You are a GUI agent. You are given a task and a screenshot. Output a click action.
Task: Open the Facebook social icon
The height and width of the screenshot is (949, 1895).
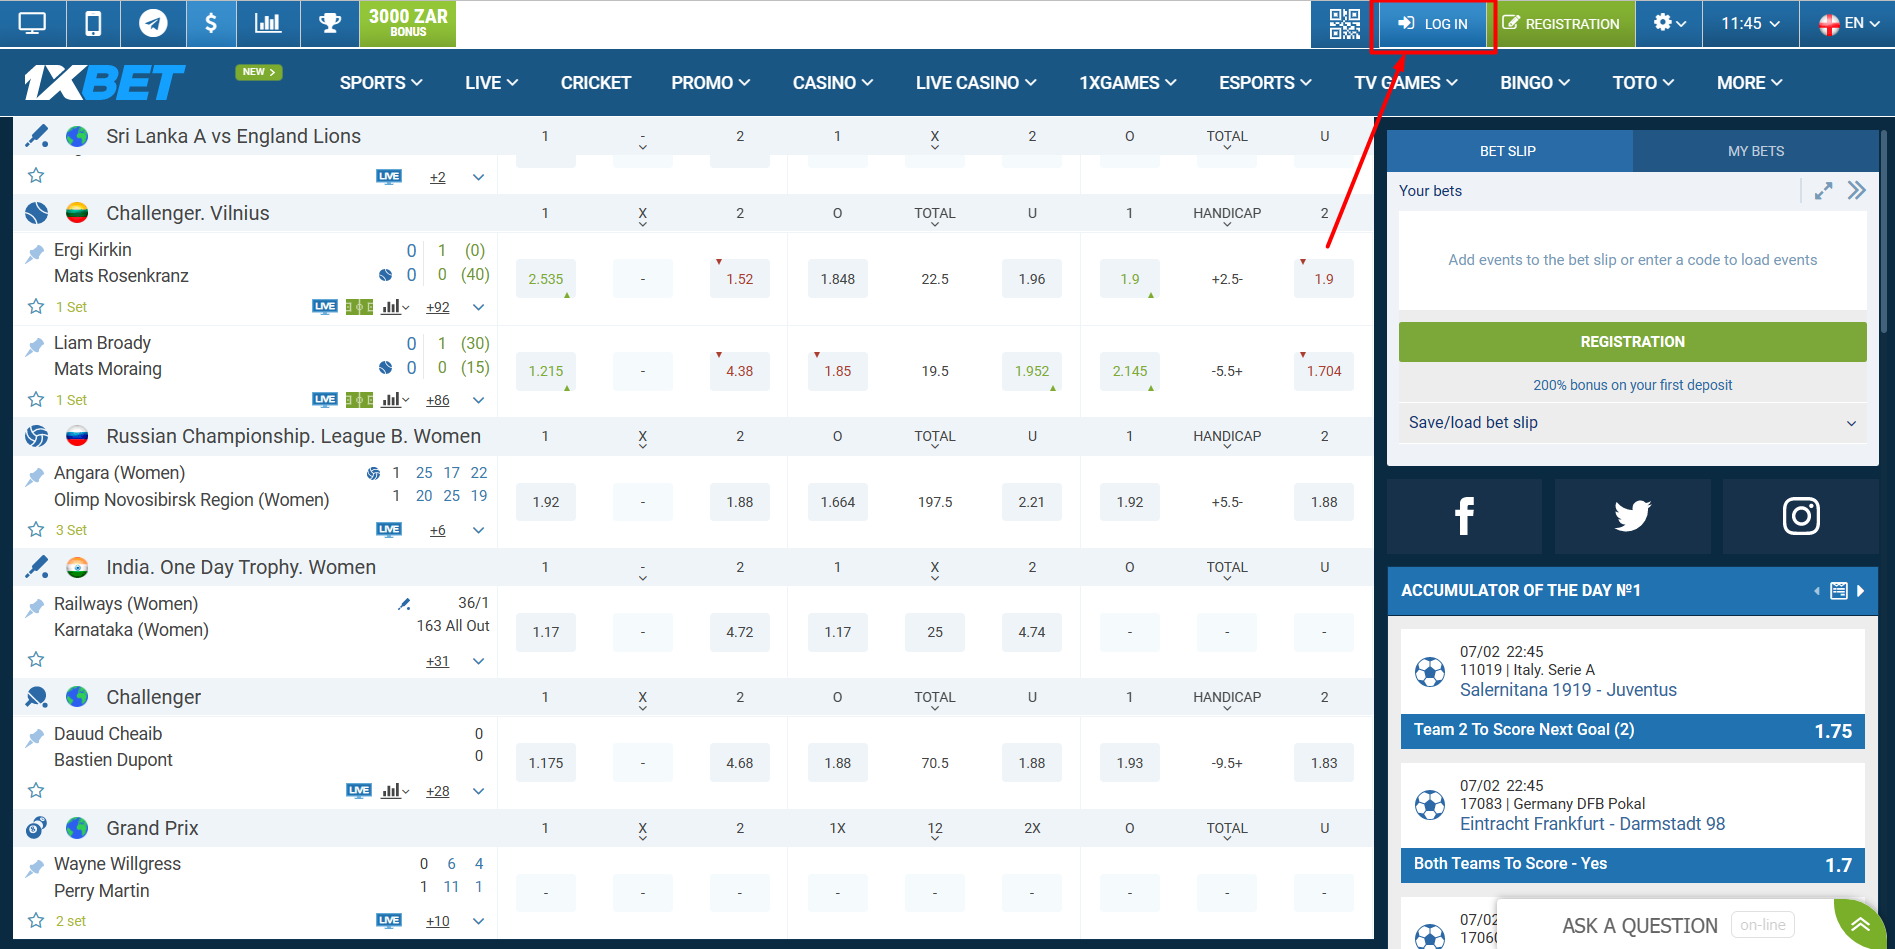[1464, 516]
